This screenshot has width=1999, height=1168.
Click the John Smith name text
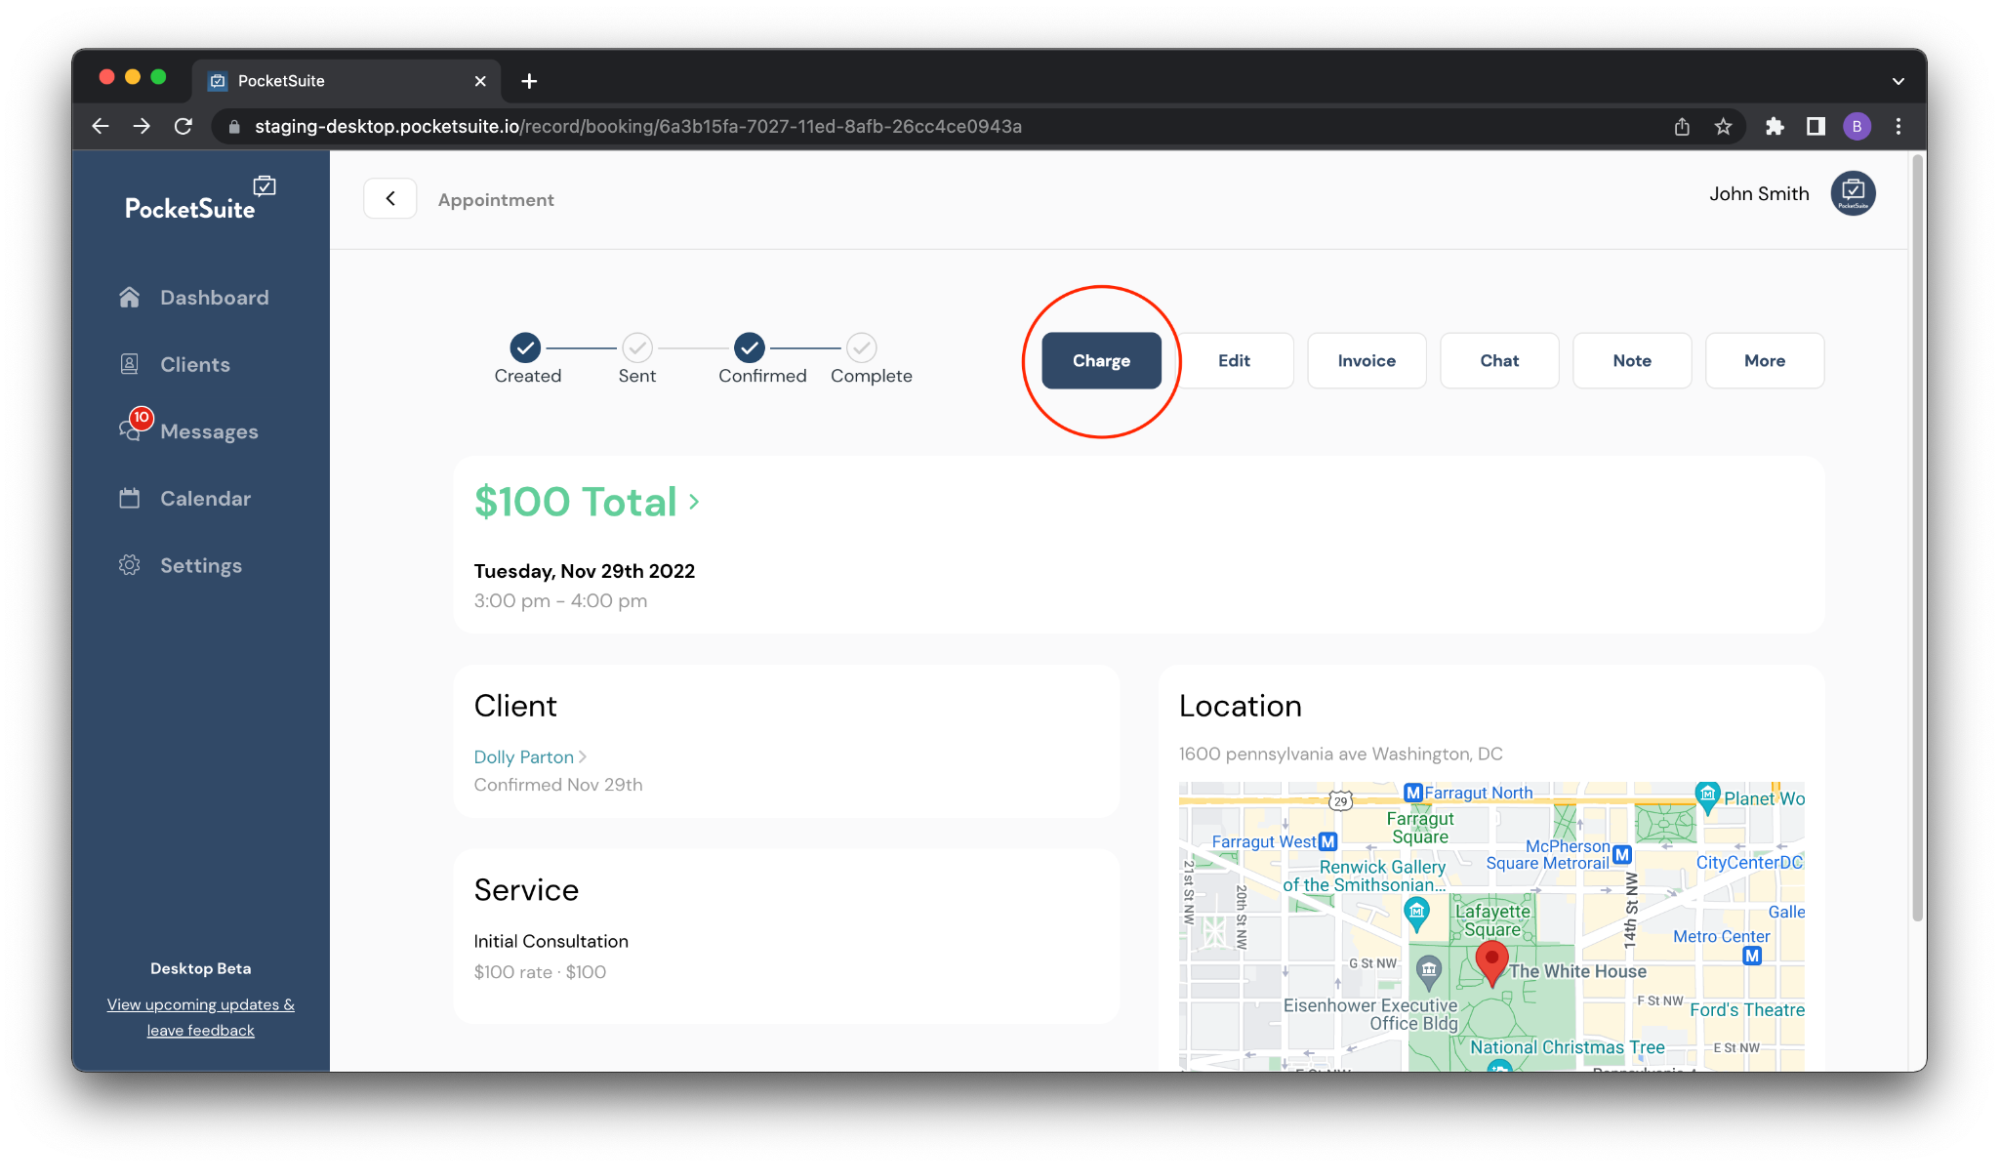(x=1758, y=193)
